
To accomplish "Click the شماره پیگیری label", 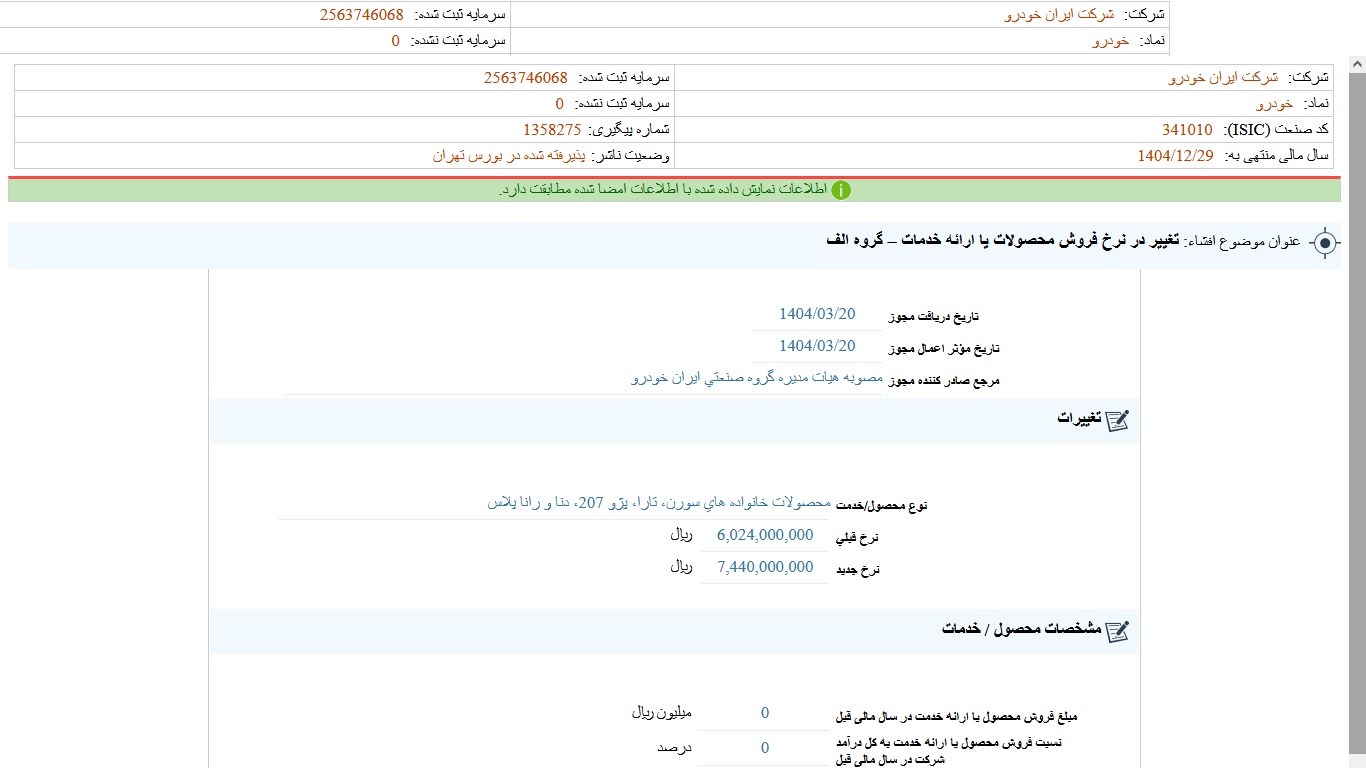I will pos(630,130).
